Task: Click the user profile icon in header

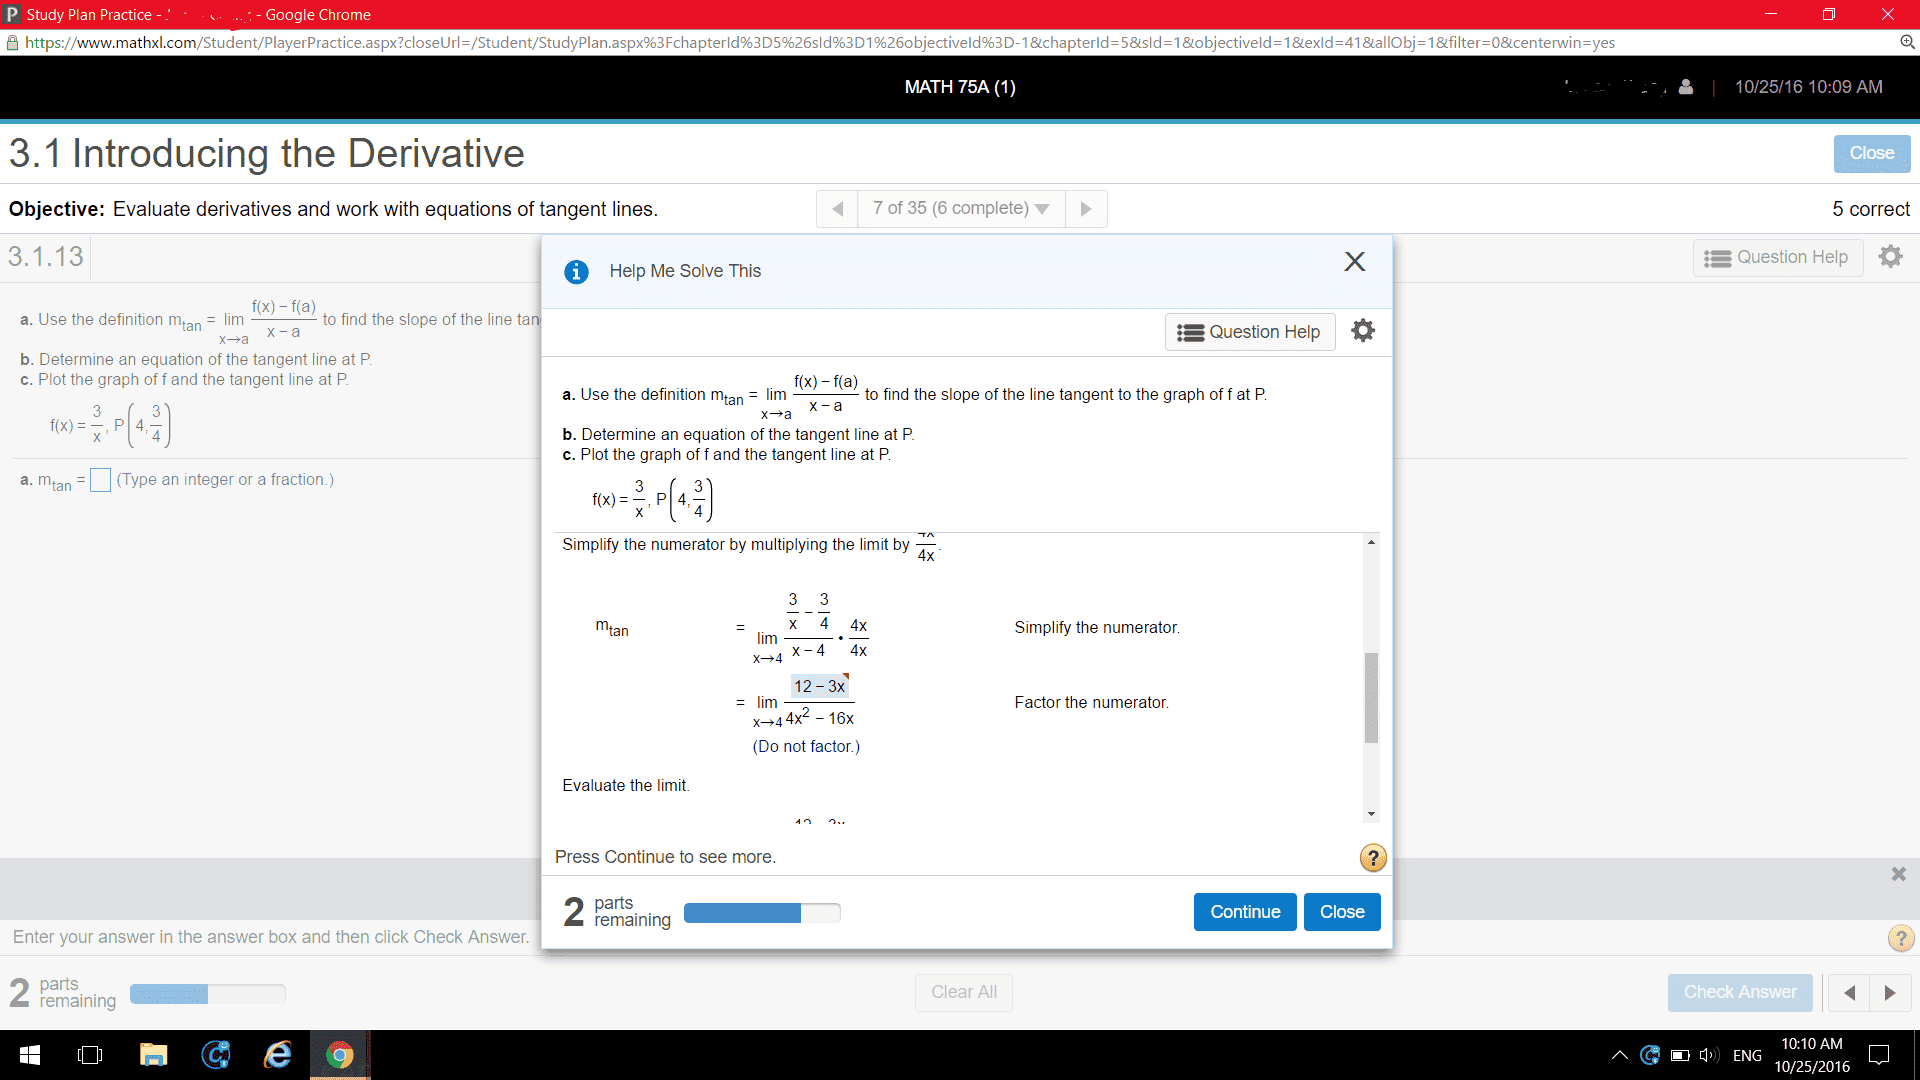Action: [1686, 87]
